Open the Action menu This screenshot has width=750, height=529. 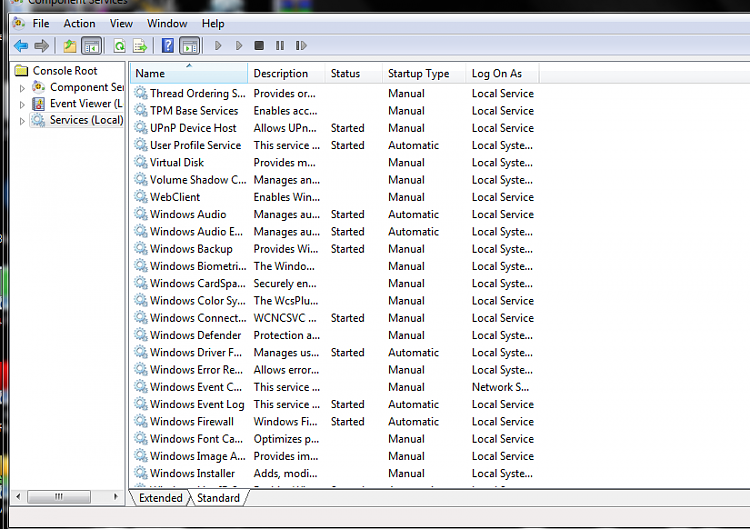click(79, 23)
